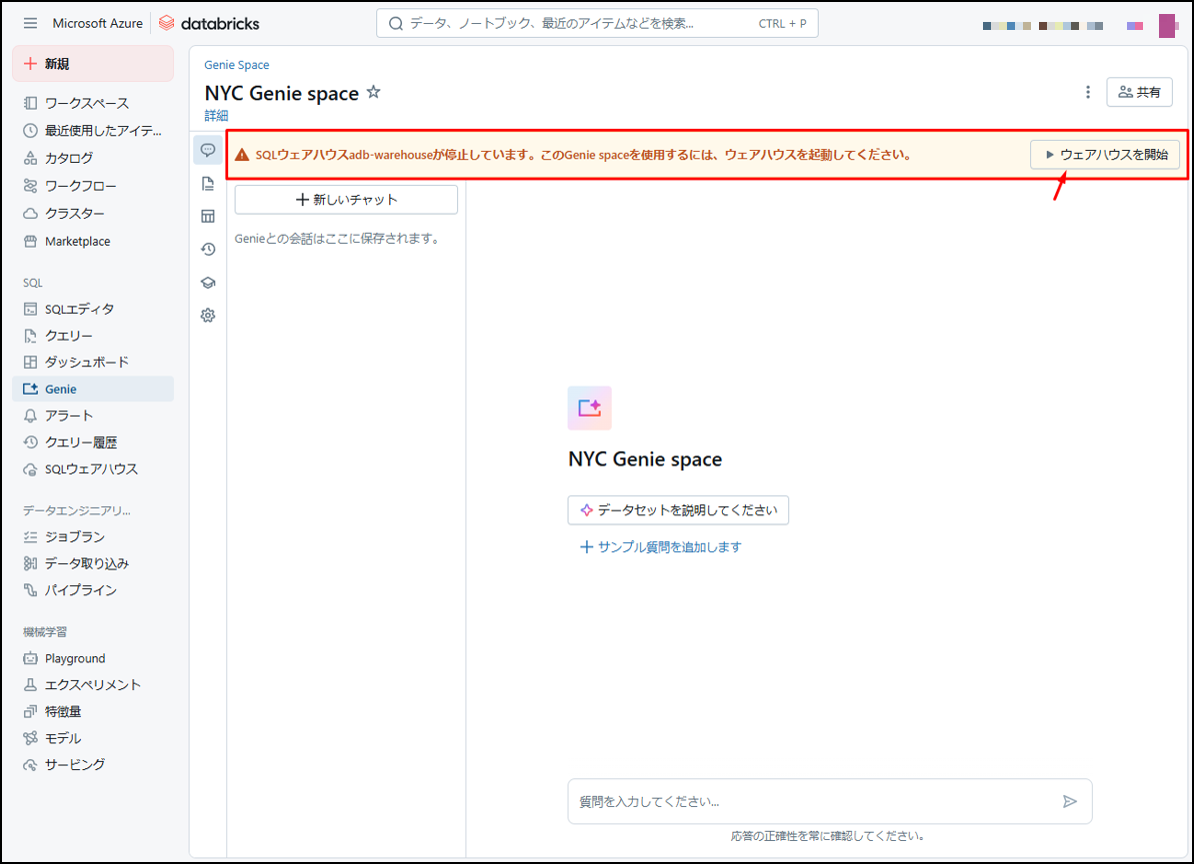Open 最近使用したアイテム in the sidebar
The height and width of the screenshot is (864, 1194).
pyautogui.click(x=93, y=130)
